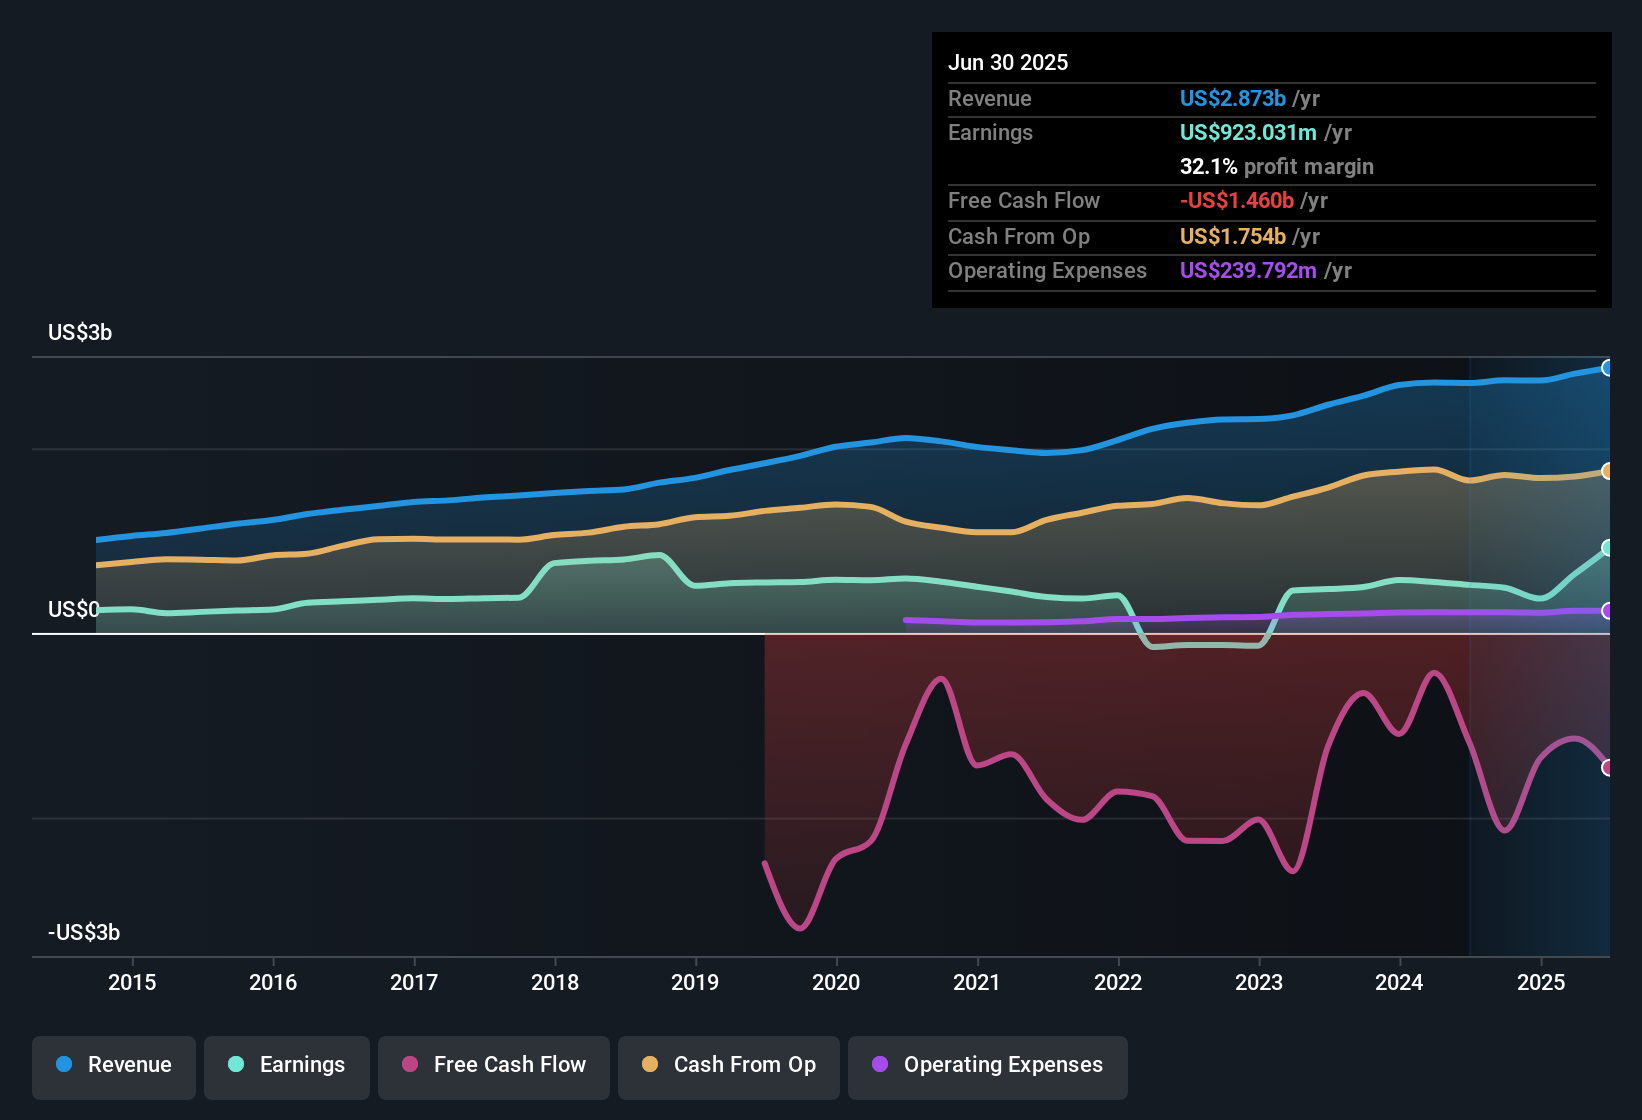Select the Jun 30 2025 tooltip header

coord(1008,62)
